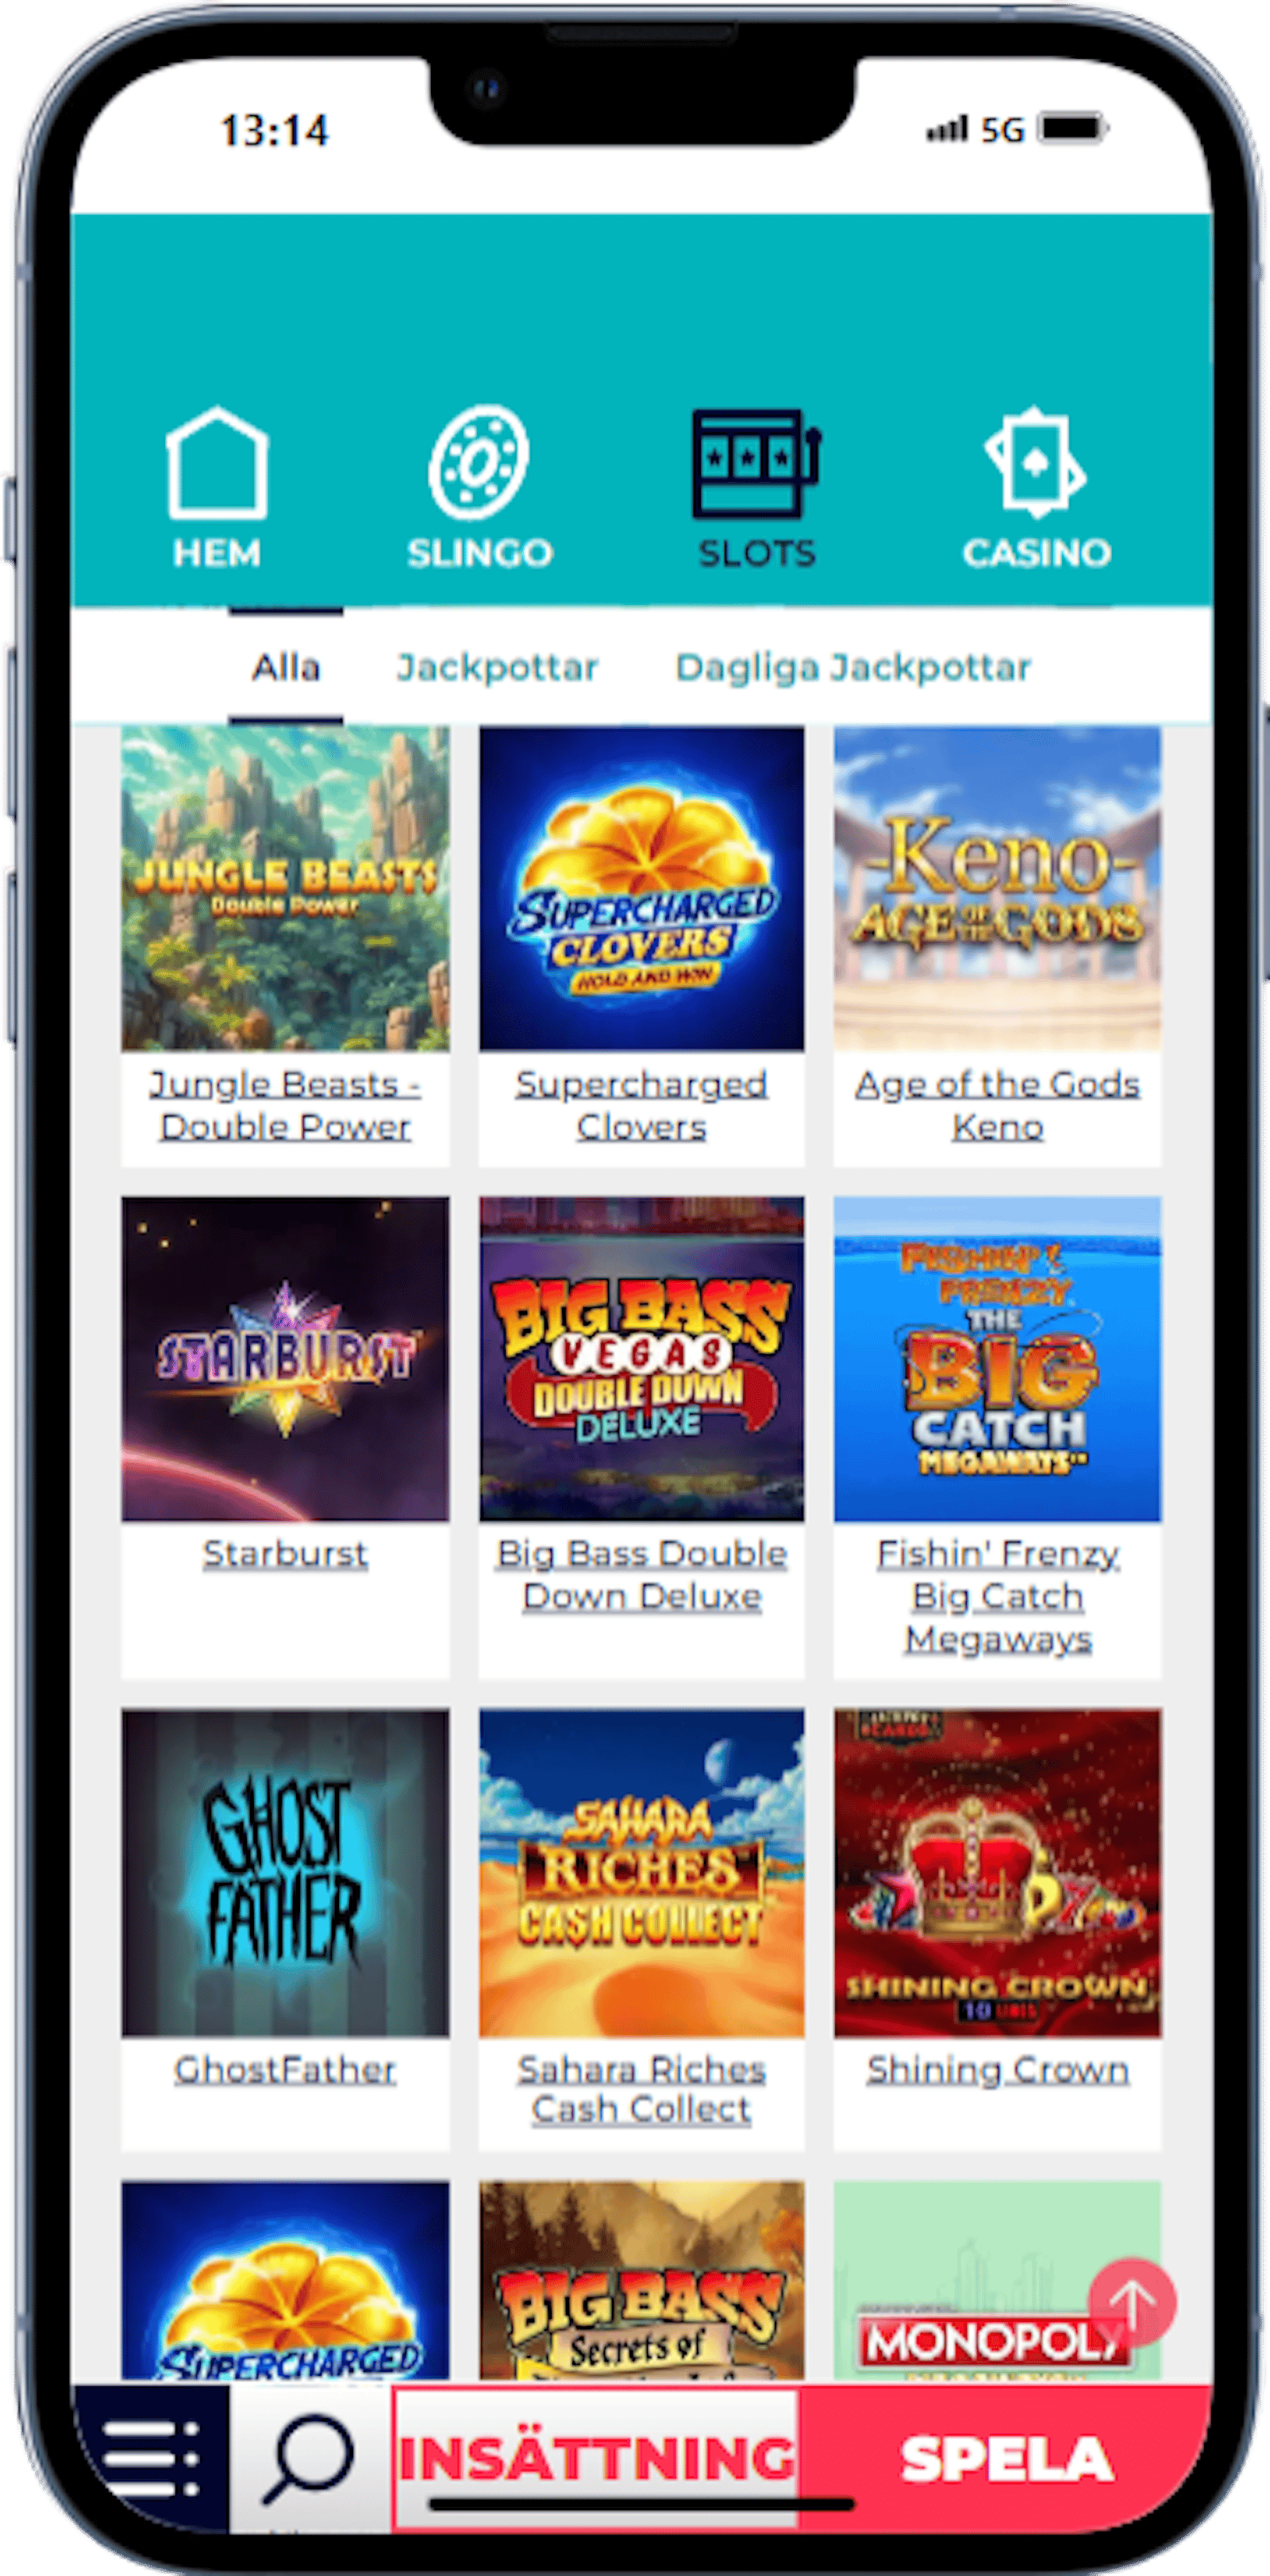Image resolution: width=1270 pixels, height=2576 pixels.
Task: Tap the search magnifier icon
Action: click(309, 2458)
